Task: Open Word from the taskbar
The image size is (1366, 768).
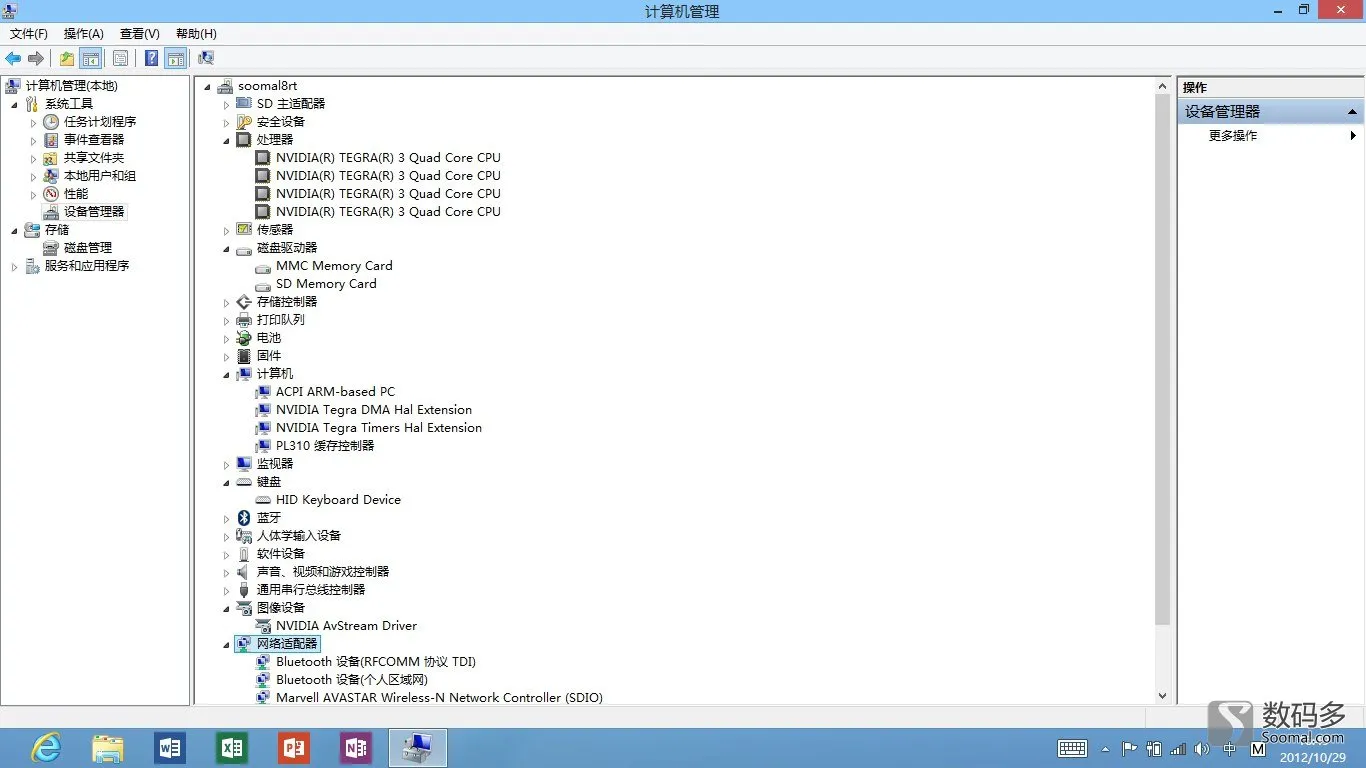Action: [x=170, y=747]
